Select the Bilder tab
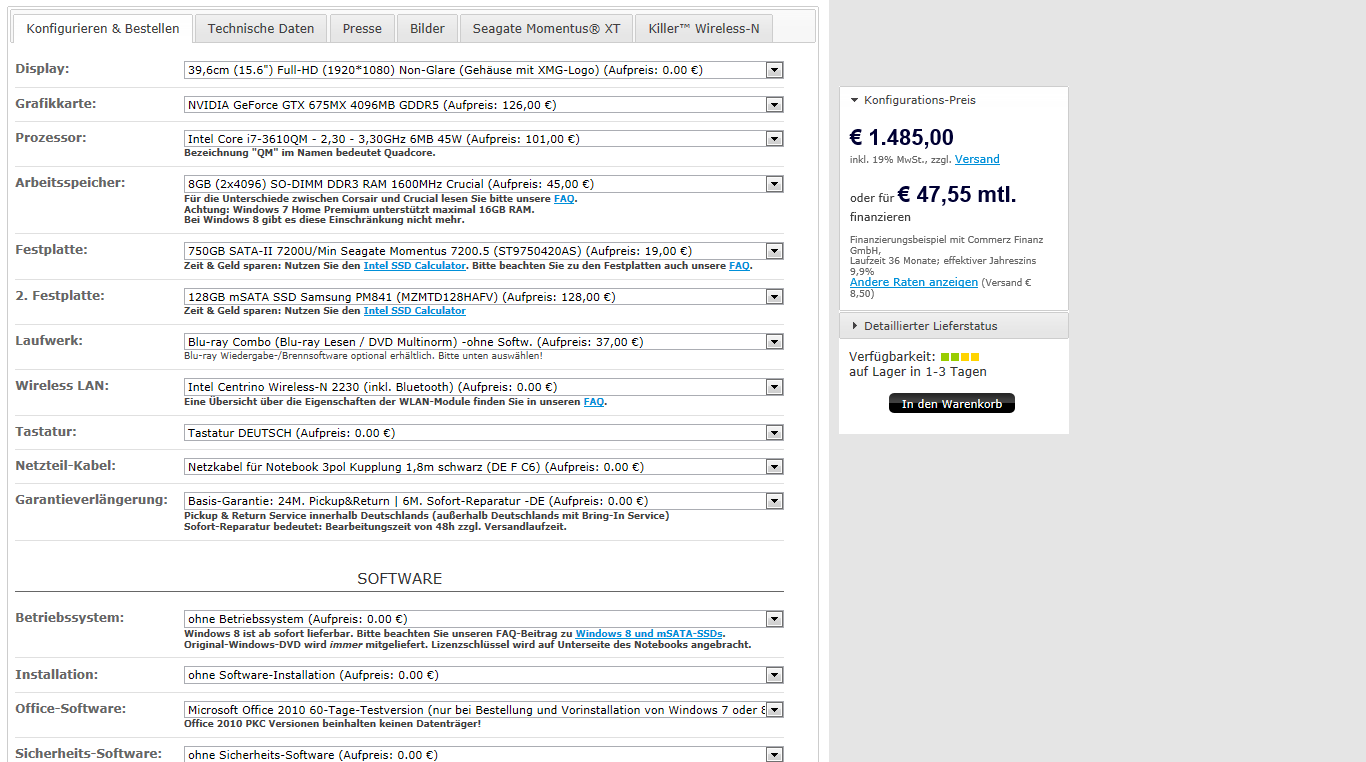Image resolution: width=1366 pixels, height=762 pixels. click(x=427, y=28)
